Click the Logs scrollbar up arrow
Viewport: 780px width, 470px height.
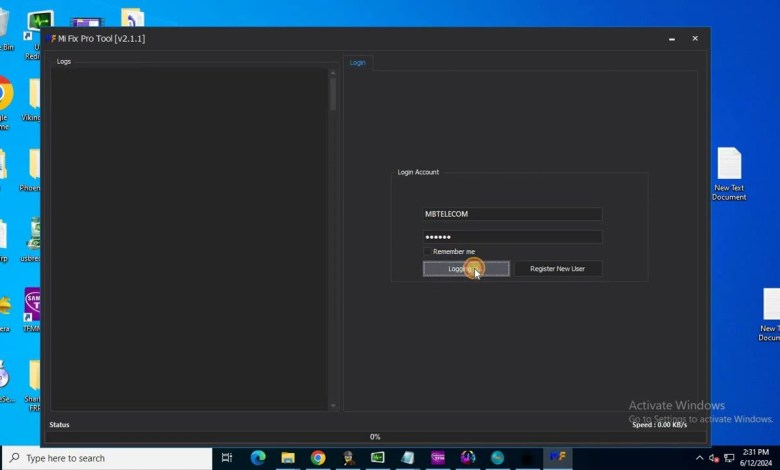pyautogui.click(x=333, y=73)
